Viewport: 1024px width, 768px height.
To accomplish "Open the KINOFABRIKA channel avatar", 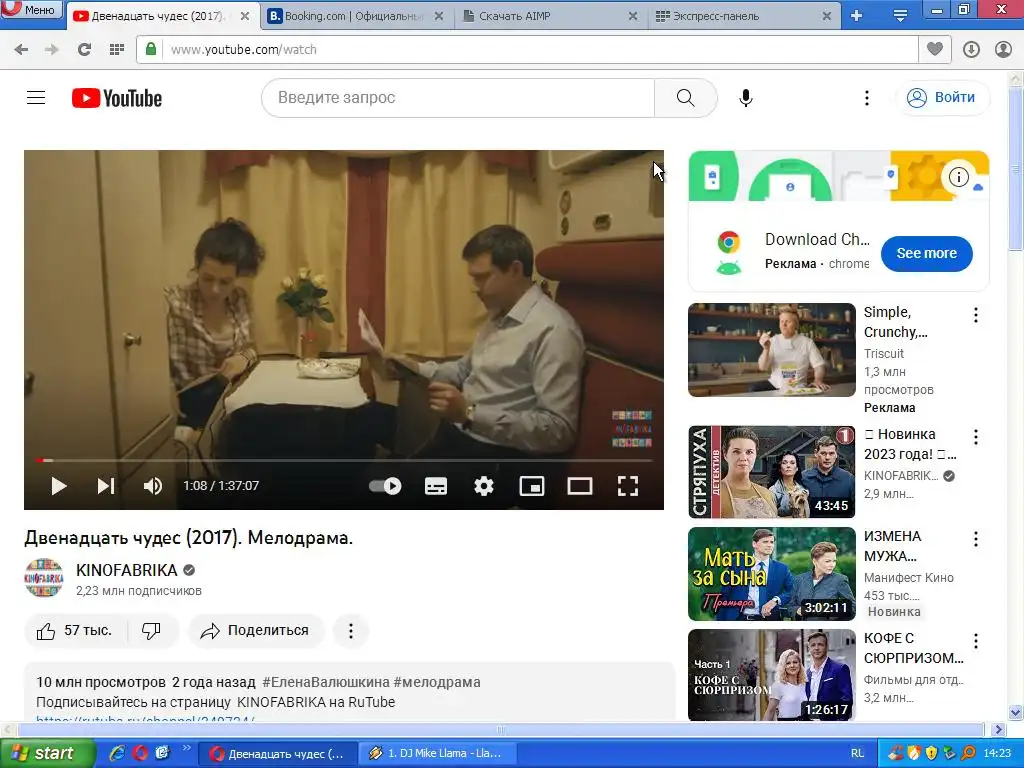I will 44,577.
